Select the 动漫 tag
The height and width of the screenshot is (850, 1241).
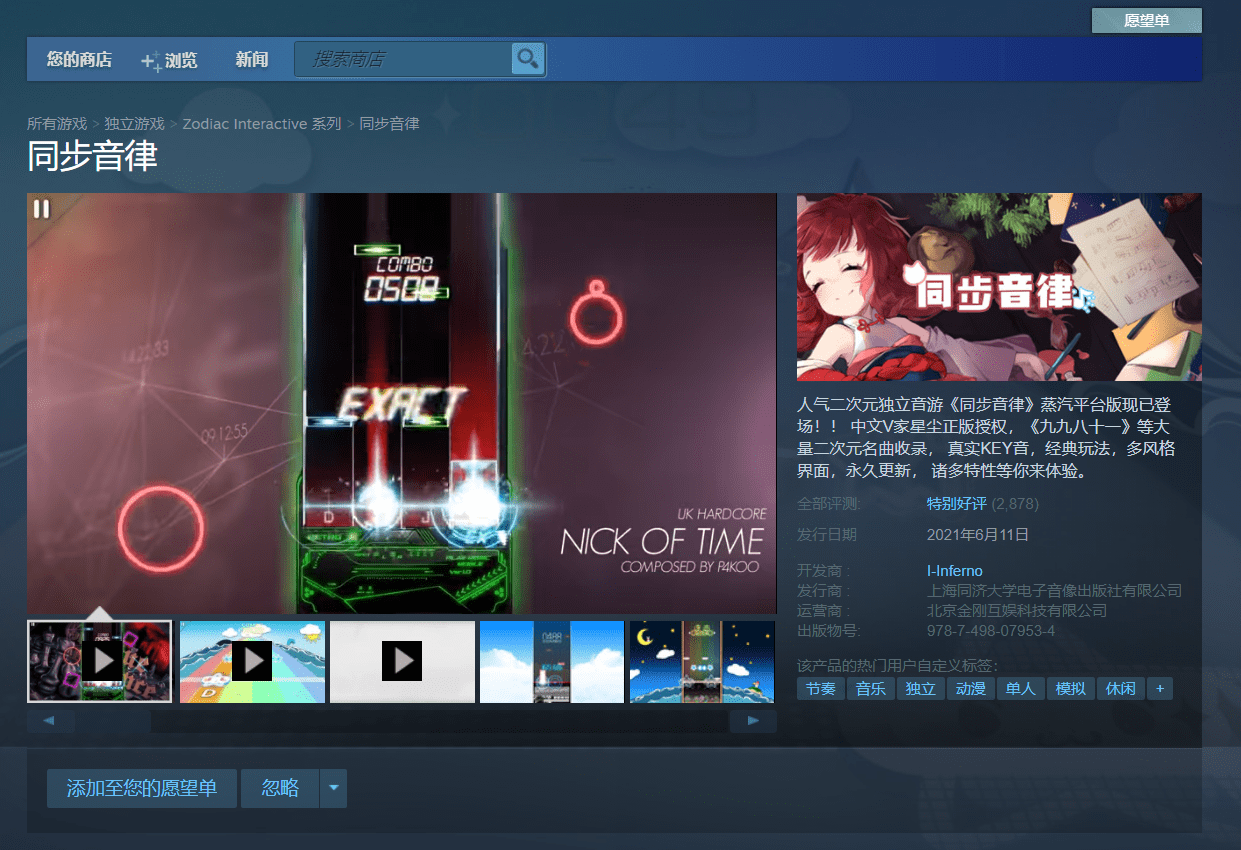pos(971,688)
